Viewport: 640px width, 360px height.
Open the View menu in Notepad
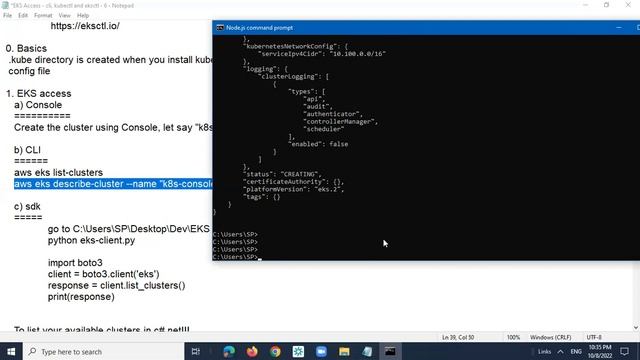(x=64, y=16)
